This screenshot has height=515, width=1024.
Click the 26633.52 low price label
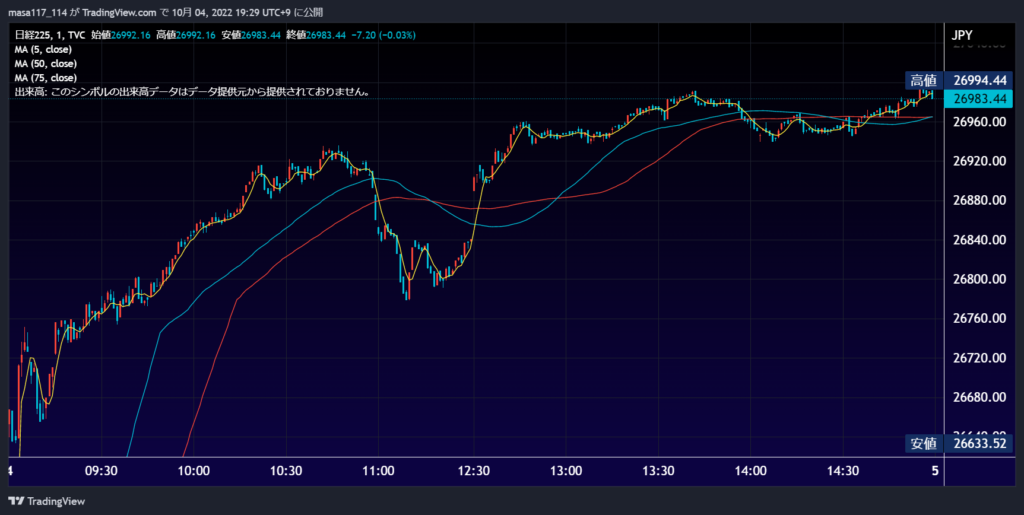point(979,444)
